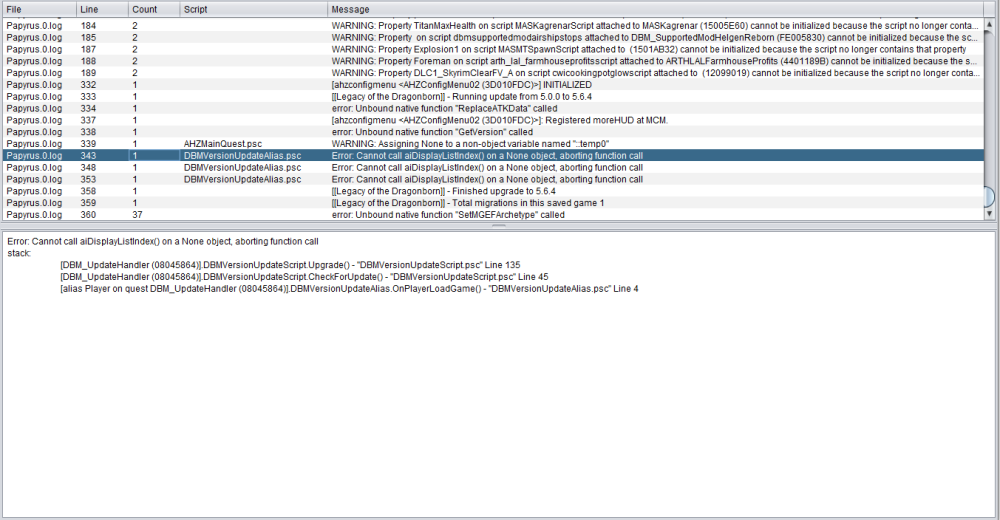This screenshot has width=1000, height=520.
Task: Select the SetMGEFArchetype row with count 37
Action: click(492, 214)
